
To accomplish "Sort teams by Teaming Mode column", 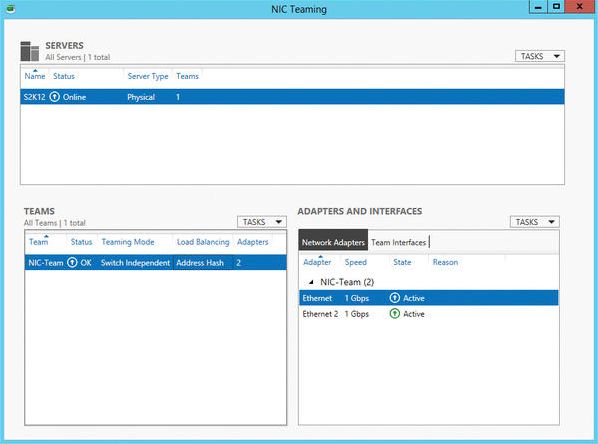I will pos(128,242).
